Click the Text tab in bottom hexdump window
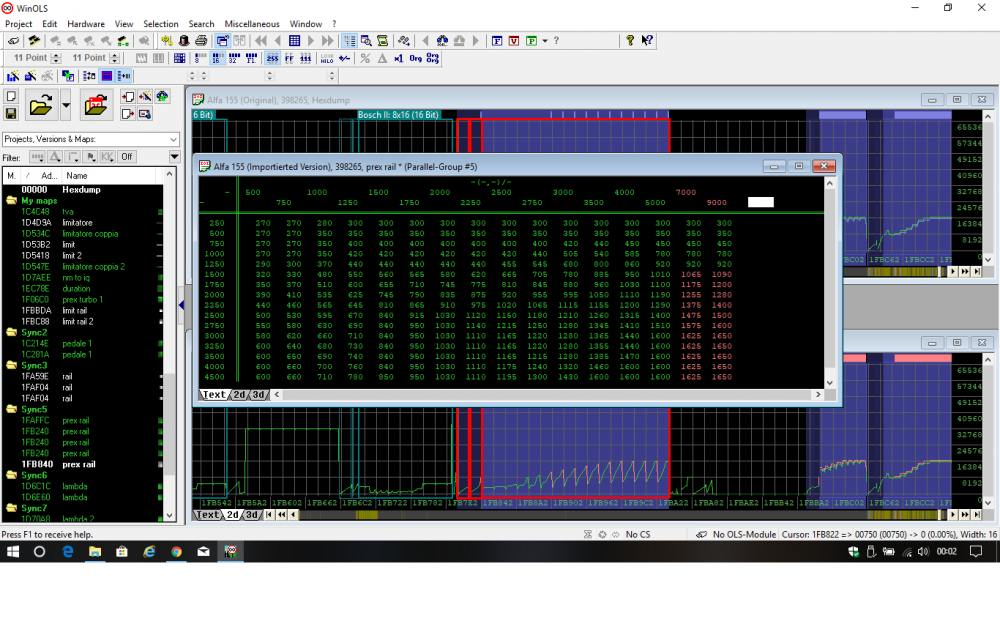1000x624 pixels. [207, 515]
